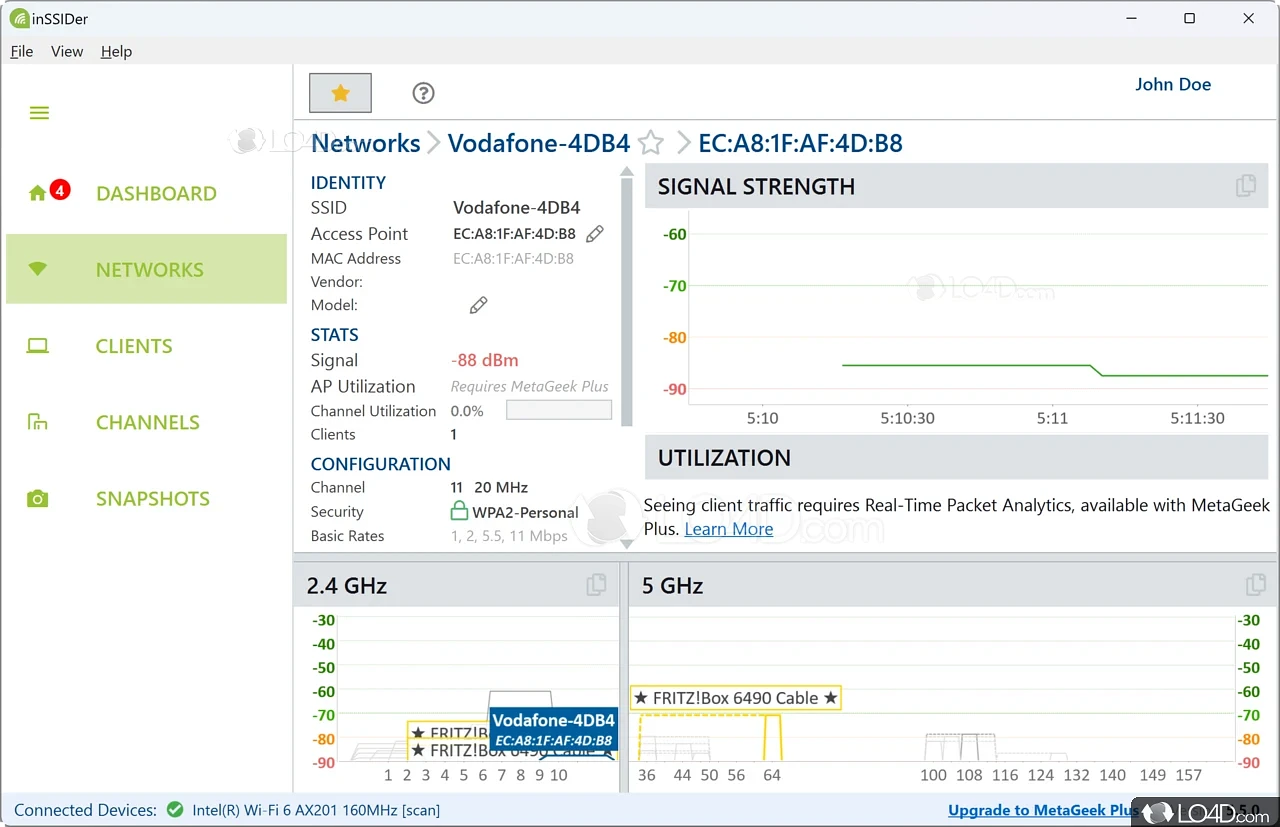This screenshot has width=1280, height=827.
Task: Star the Vodafone-4DB4 network as favorite
Action: point(651,143)
